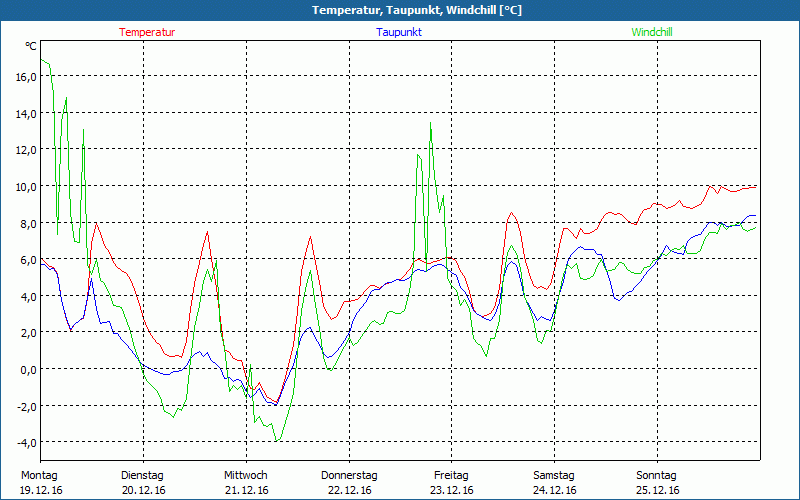Viewport: 800px width, 500px height.
Task: Click the date 19.12.16
Action: [41, 490]
